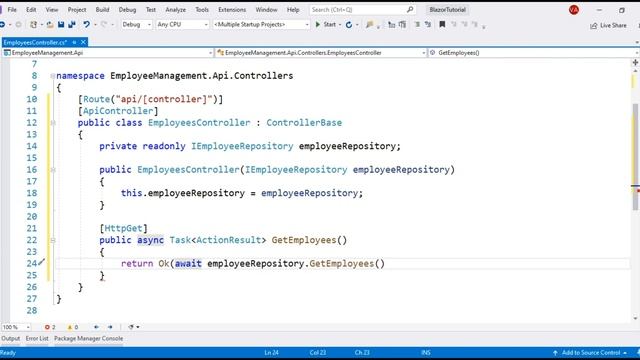Click the Ln 24 status bar entry
This screenshot has width=640, height=360.
(x=271, y=353)
